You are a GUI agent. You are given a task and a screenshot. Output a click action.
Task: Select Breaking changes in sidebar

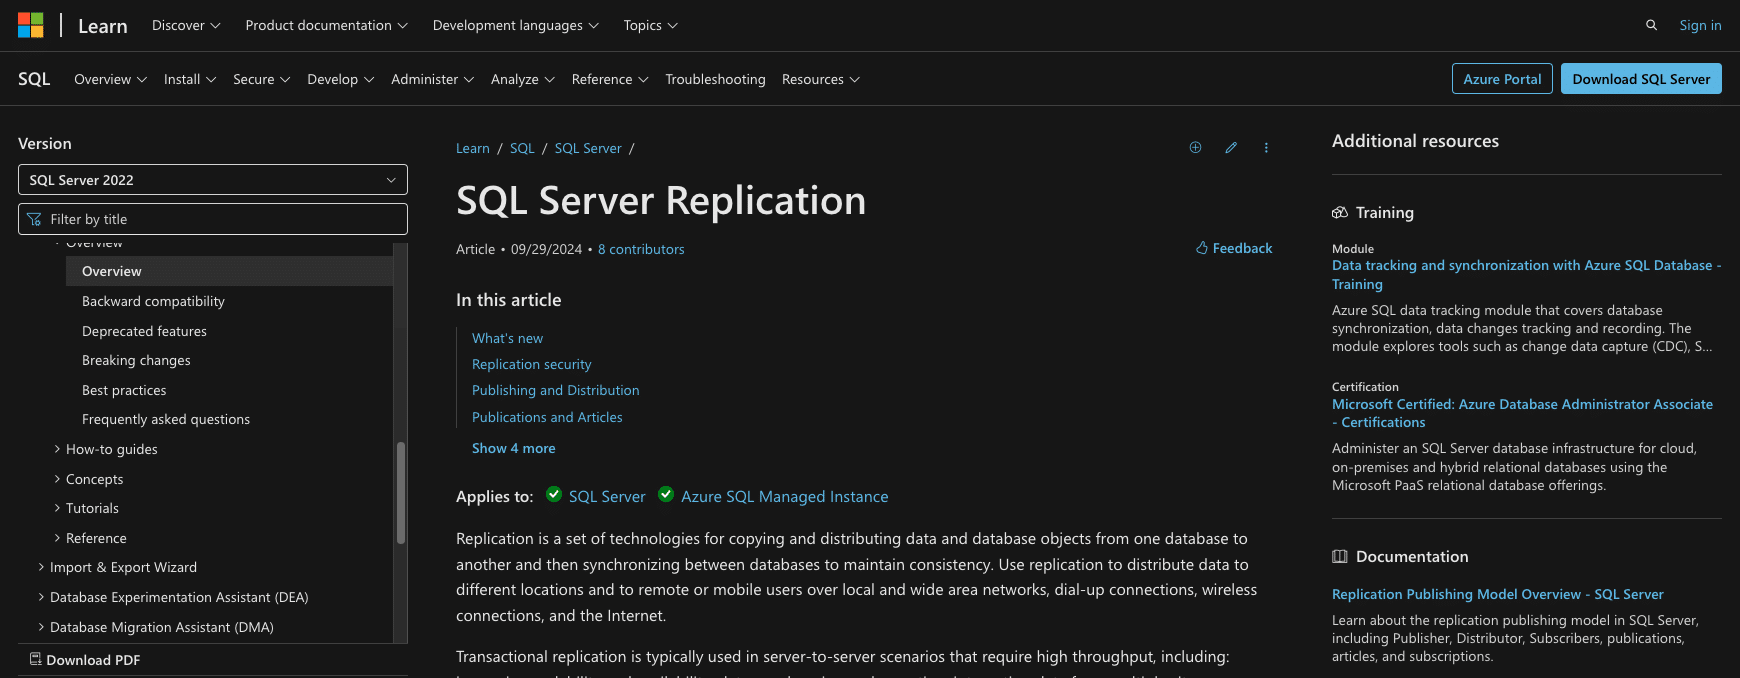click(x=136, y=360)
